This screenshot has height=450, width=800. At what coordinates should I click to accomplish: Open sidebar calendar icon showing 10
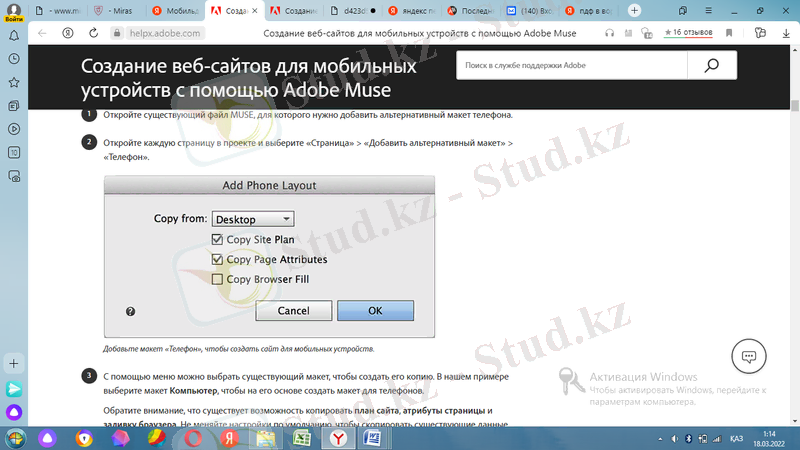click(14, 153)
